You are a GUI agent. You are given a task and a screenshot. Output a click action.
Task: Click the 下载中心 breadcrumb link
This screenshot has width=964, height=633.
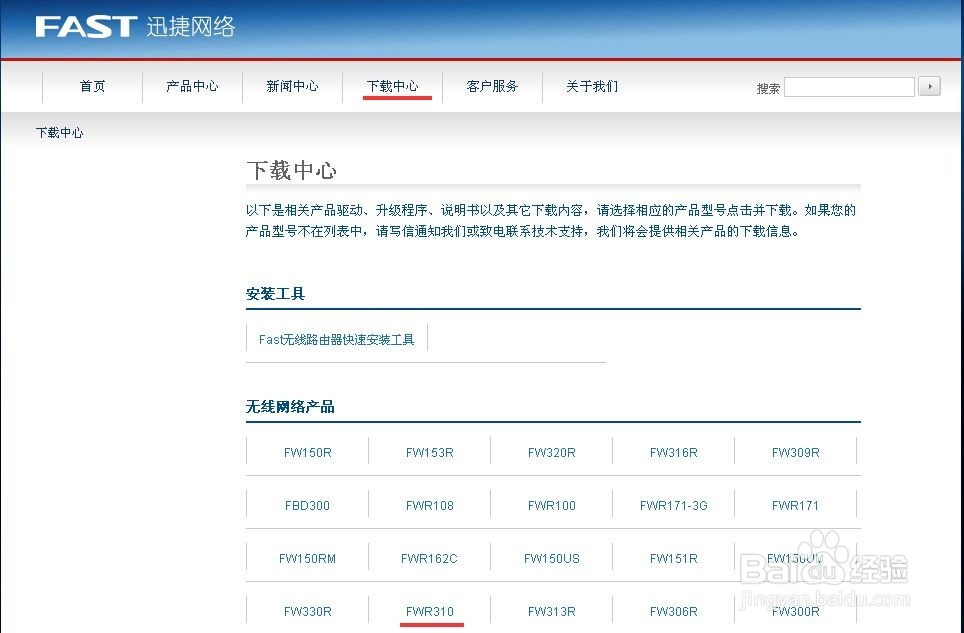point(60,132)
